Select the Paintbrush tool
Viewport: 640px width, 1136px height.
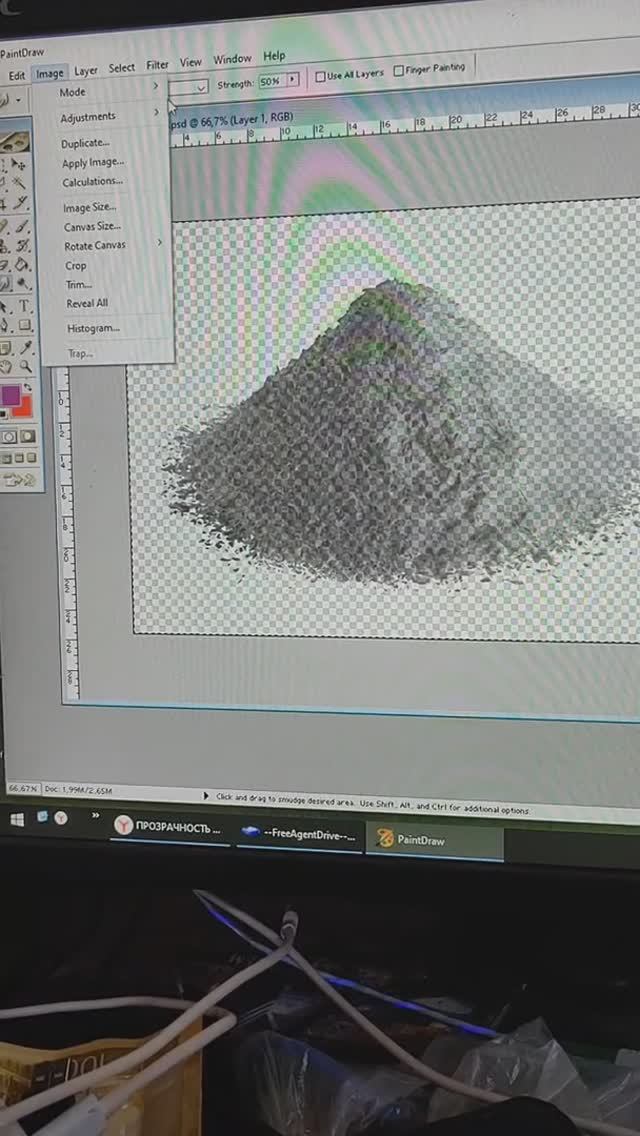tap(20, 227)
